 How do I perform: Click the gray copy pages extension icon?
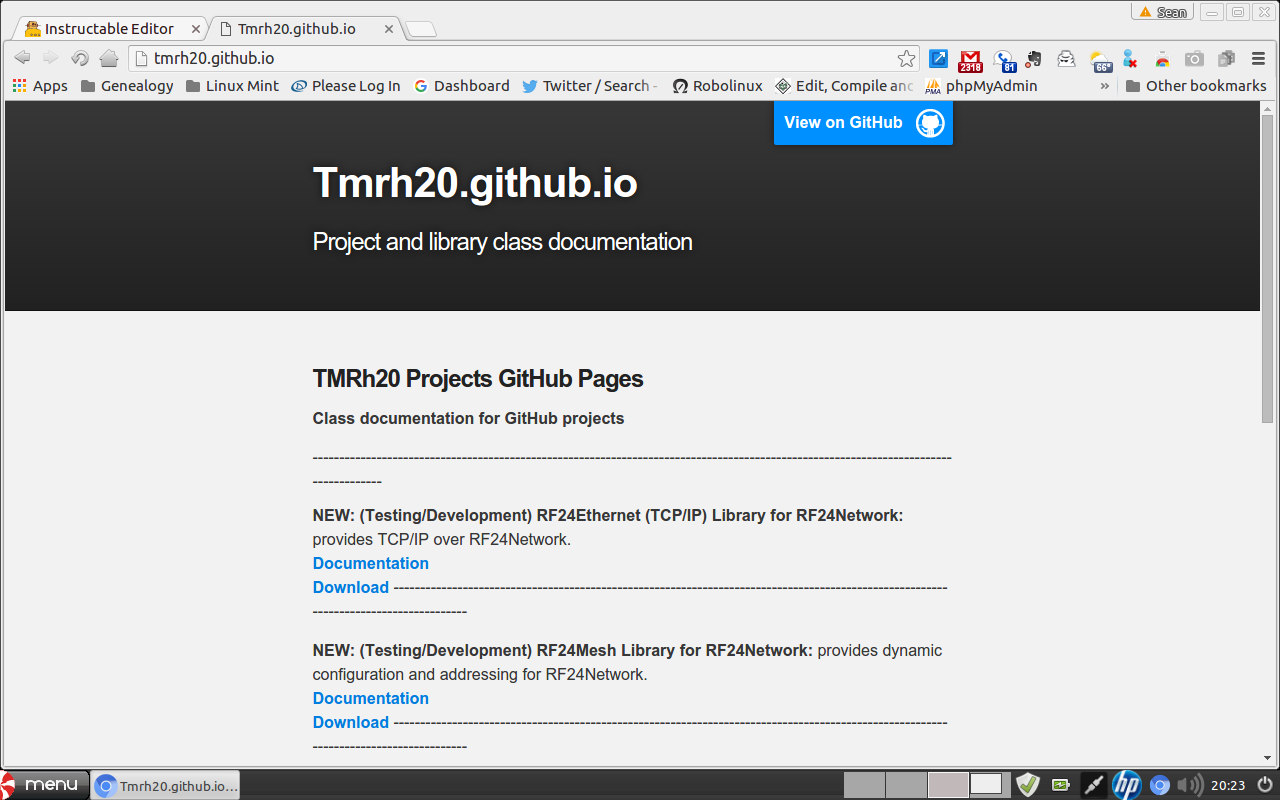point(1226,58)
